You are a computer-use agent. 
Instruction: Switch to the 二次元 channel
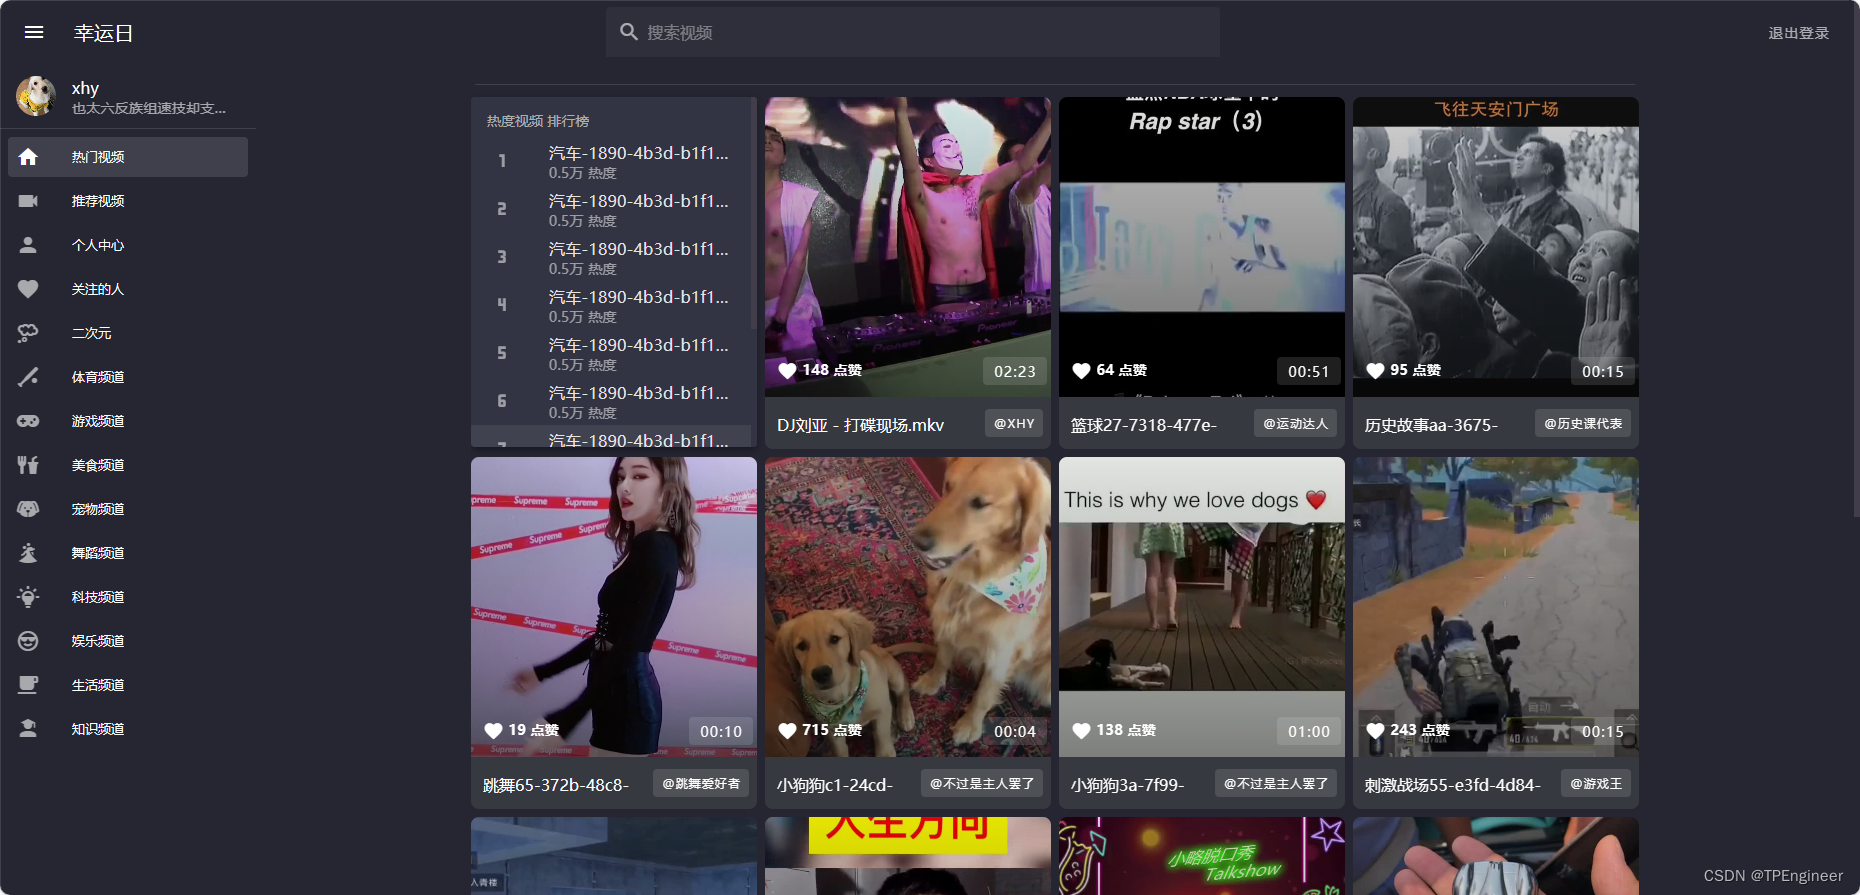coord(128,333)
